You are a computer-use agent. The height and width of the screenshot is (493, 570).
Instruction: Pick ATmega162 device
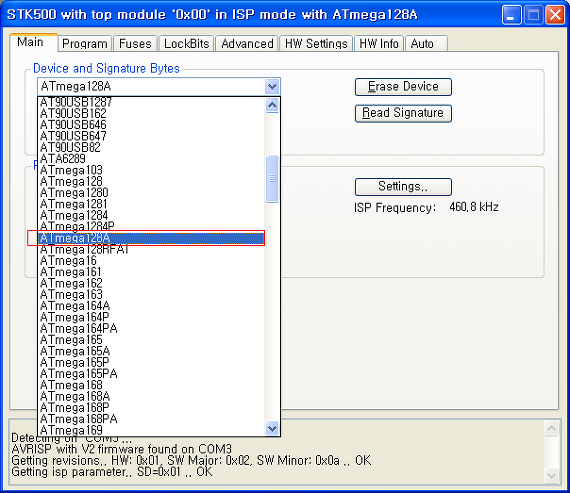point(151,283)
